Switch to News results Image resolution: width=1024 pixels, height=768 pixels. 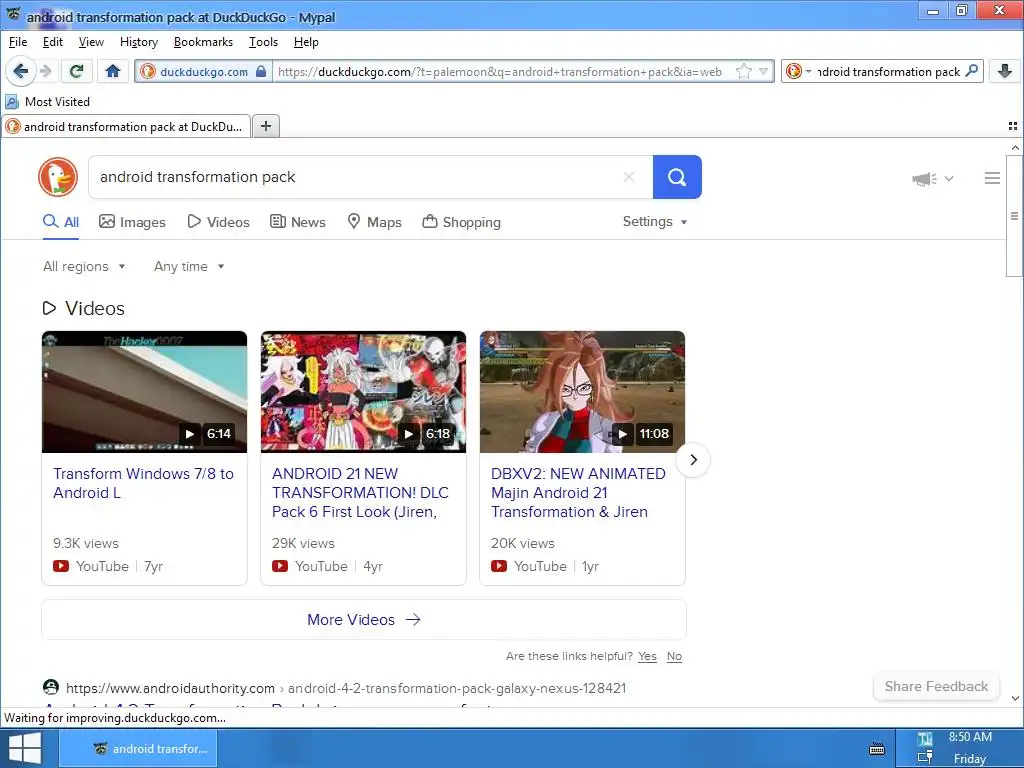click(298, 222)
